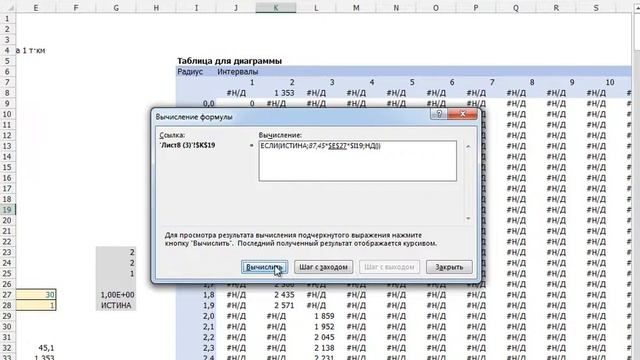Select interval number 8 in row 7
The image size is (640, 360).
(516, 82)
